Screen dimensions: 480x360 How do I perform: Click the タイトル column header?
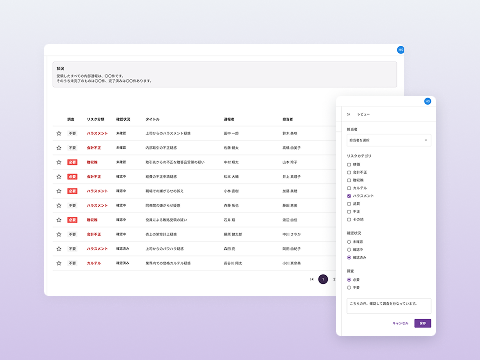point(152,119)
